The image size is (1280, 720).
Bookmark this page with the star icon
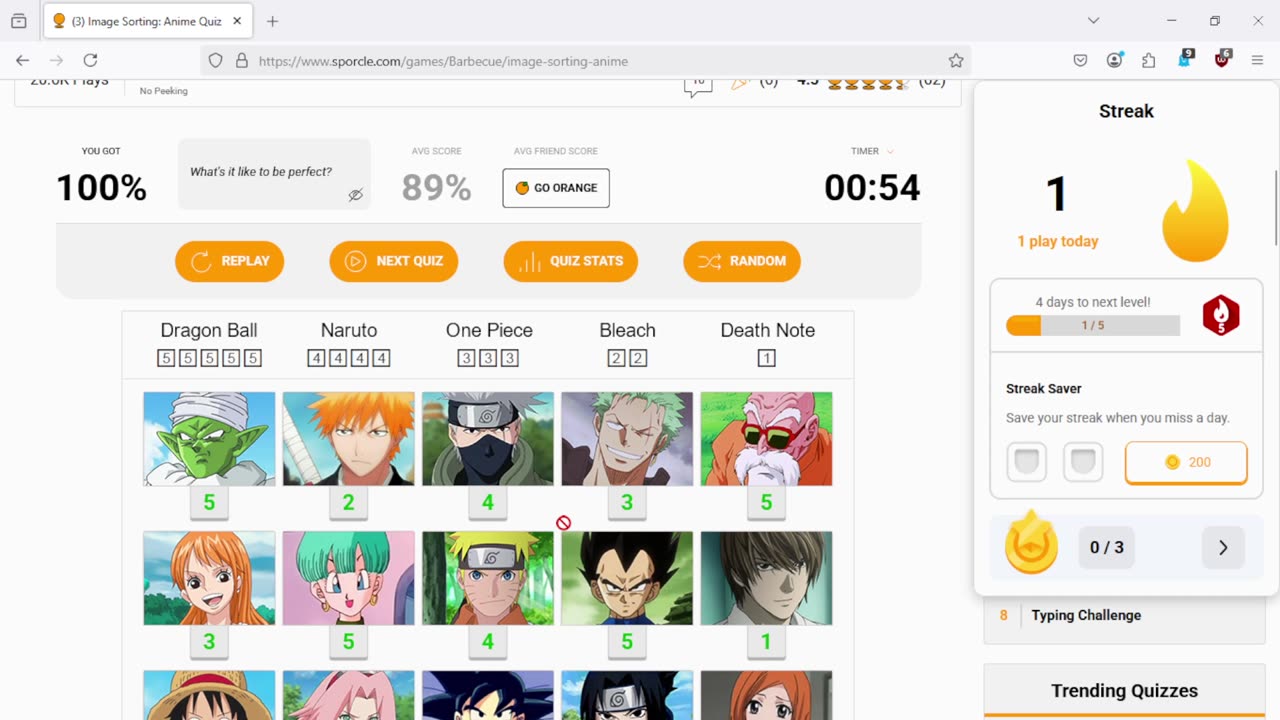956,61
